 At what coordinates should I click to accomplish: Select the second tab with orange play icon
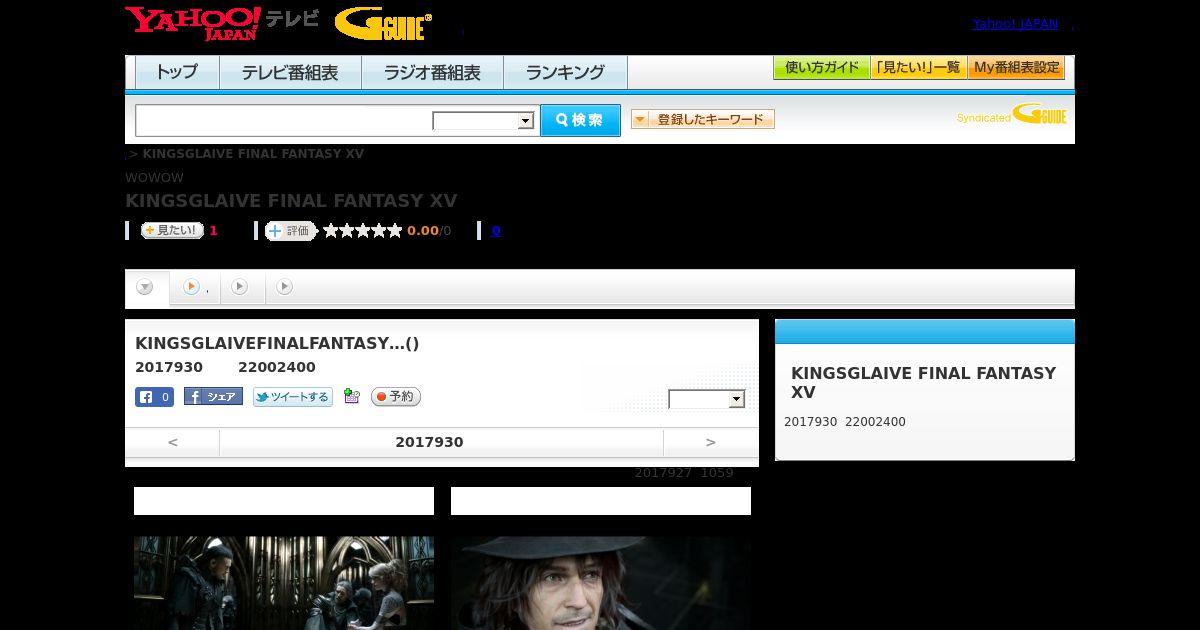[194, 287]
